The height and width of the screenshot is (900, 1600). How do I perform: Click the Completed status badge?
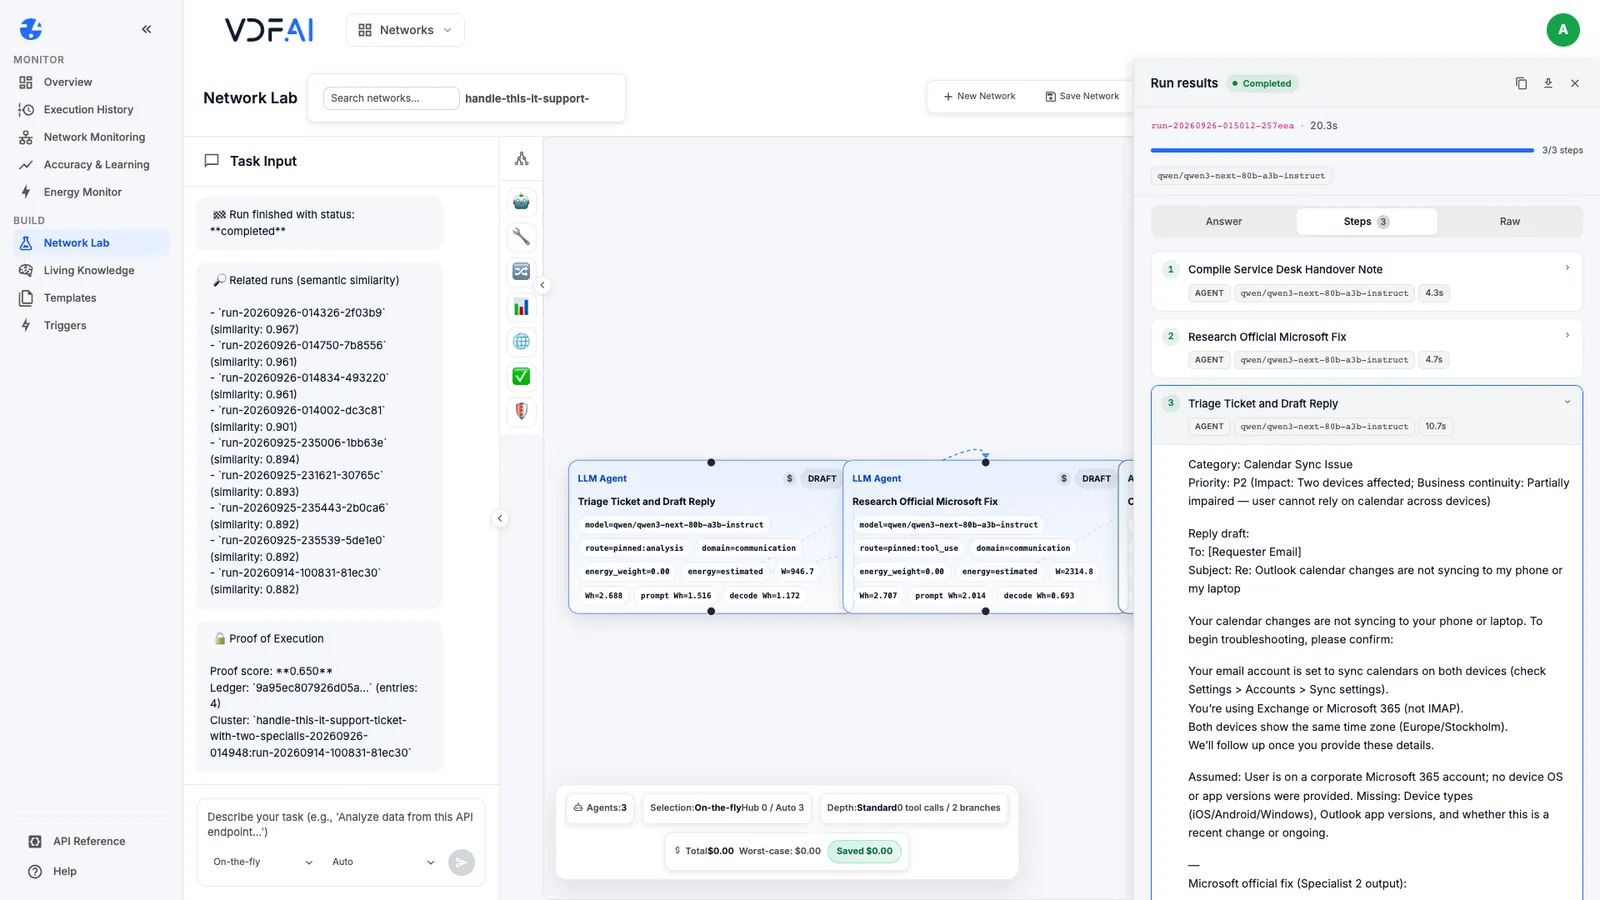tap(1262, 84)
